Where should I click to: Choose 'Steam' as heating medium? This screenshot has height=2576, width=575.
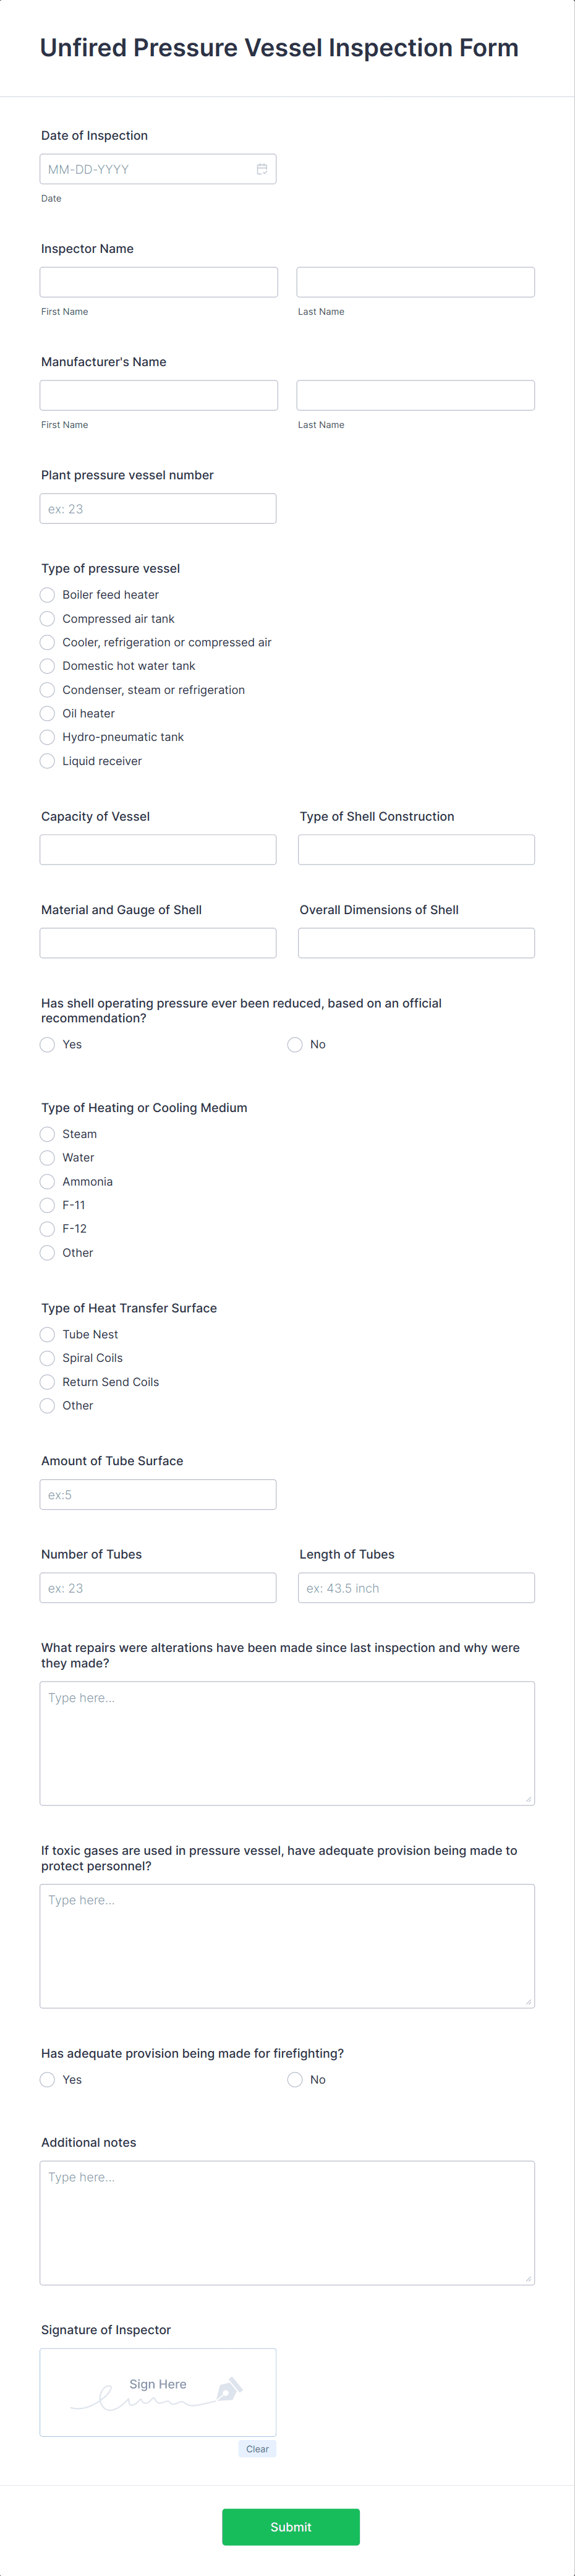[x=47, y=1134]
